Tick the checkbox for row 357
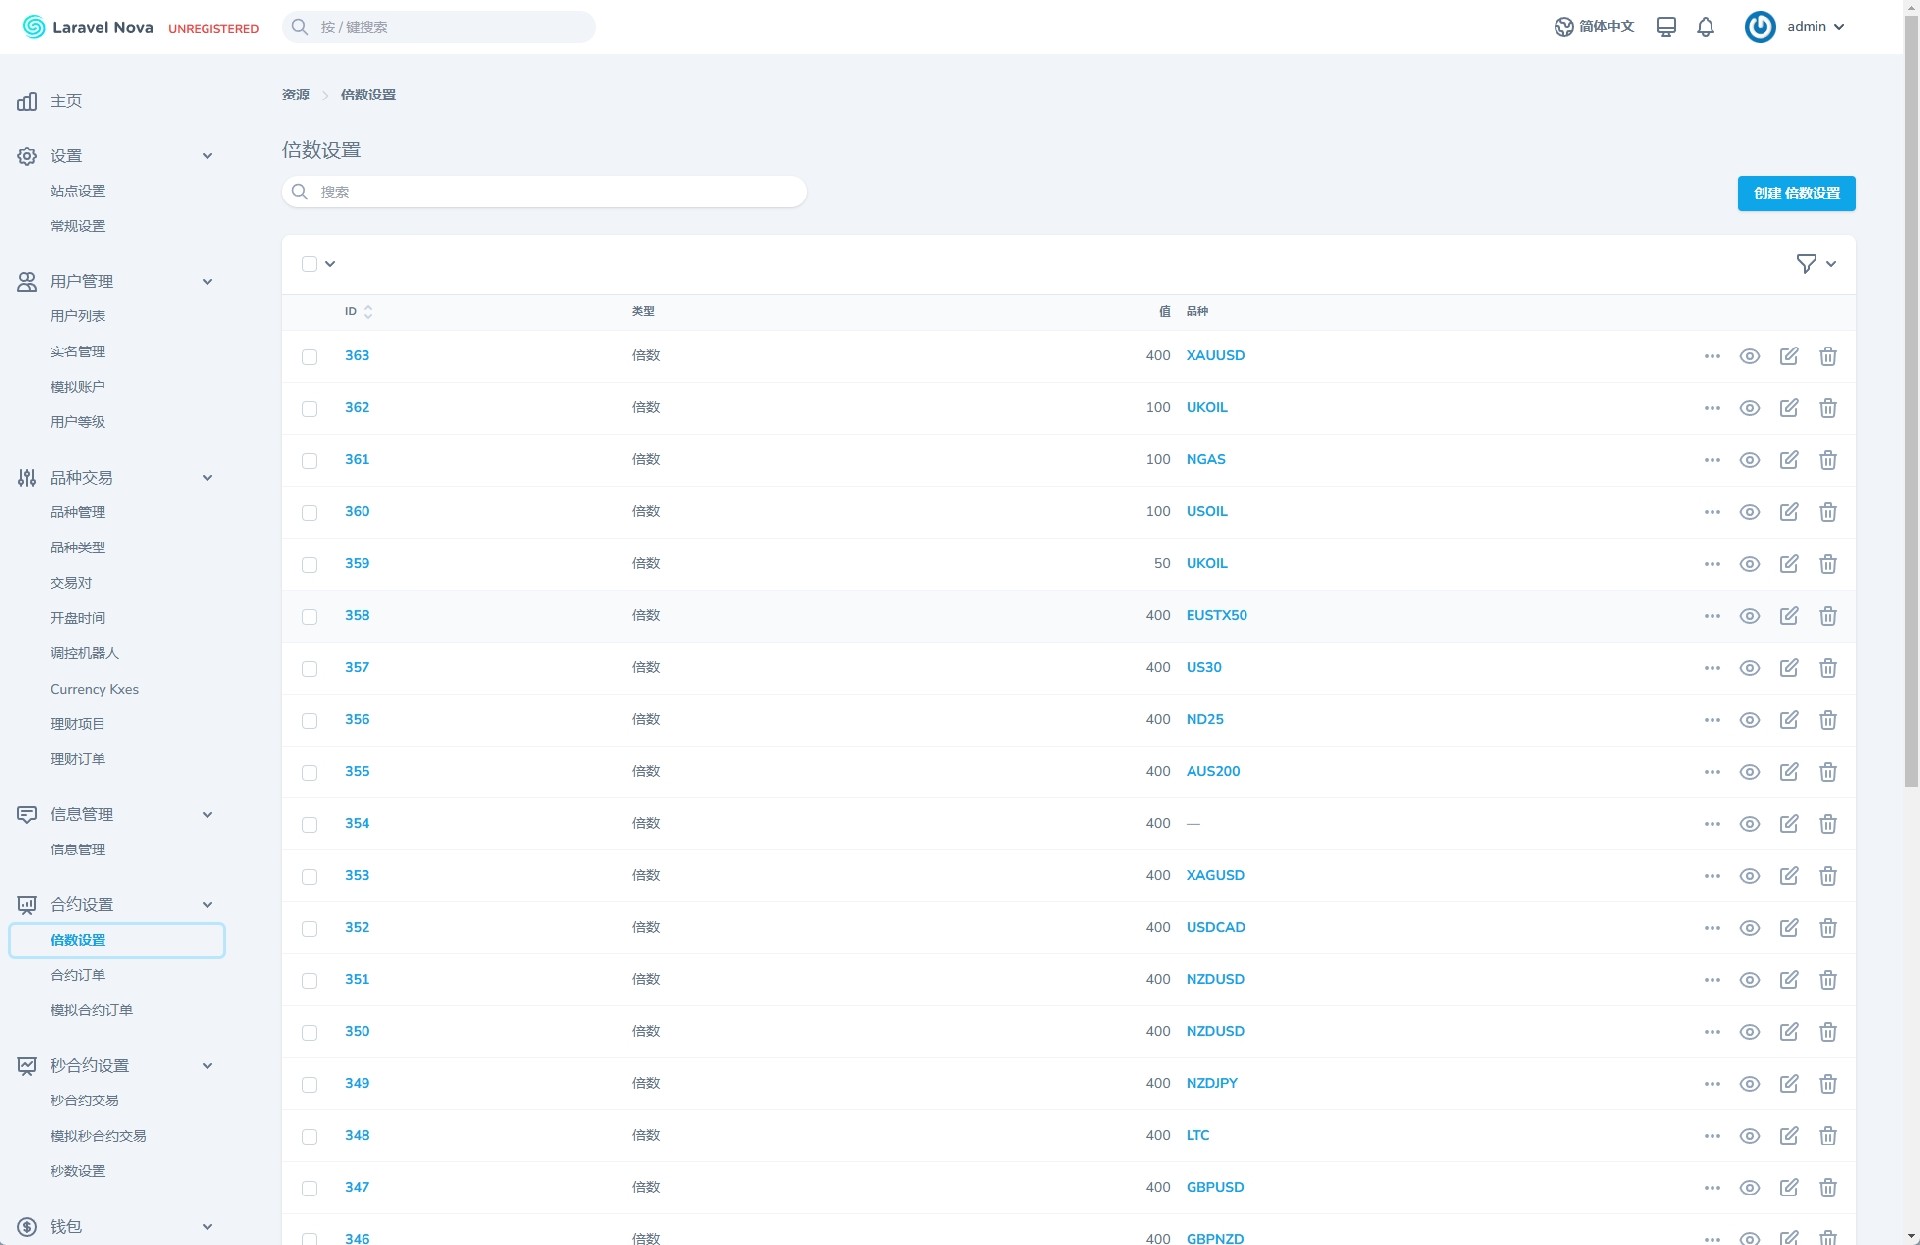 [x=309, y=669]
